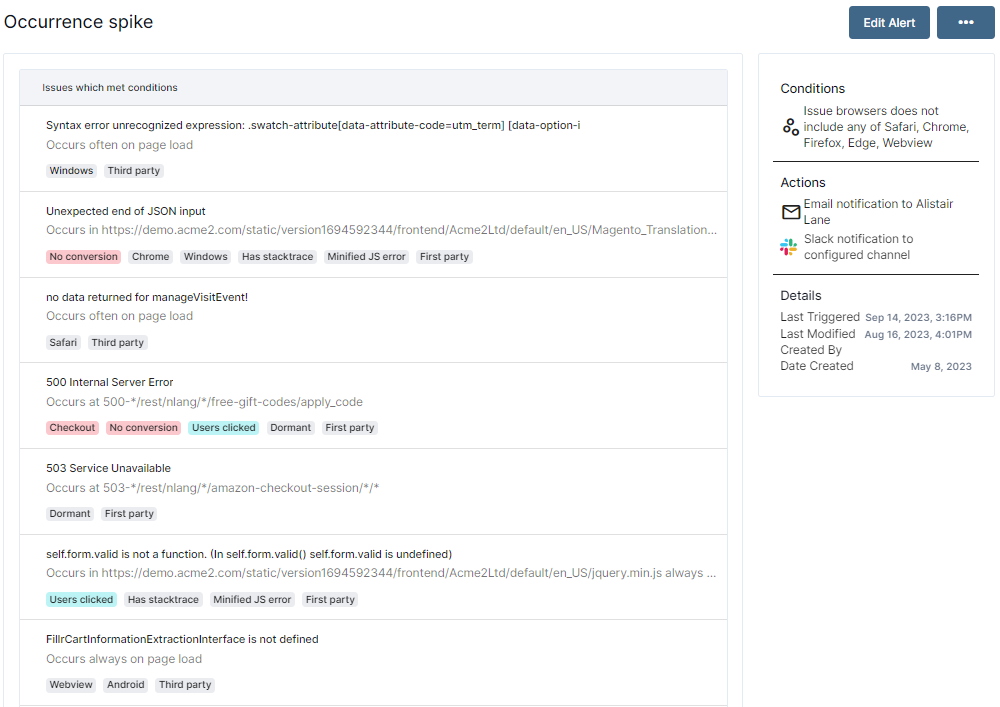Click First party tag on Unexpected end of JSON issue
The width and height of the screenshot is (1000, 707).
pos(445,256)
